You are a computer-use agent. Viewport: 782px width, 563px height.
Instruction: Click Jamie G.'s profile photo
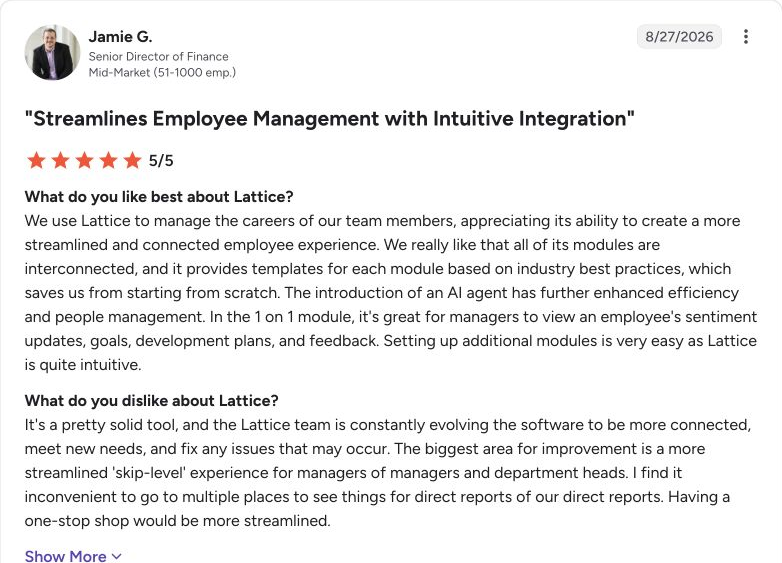click(x=52, y=52)
